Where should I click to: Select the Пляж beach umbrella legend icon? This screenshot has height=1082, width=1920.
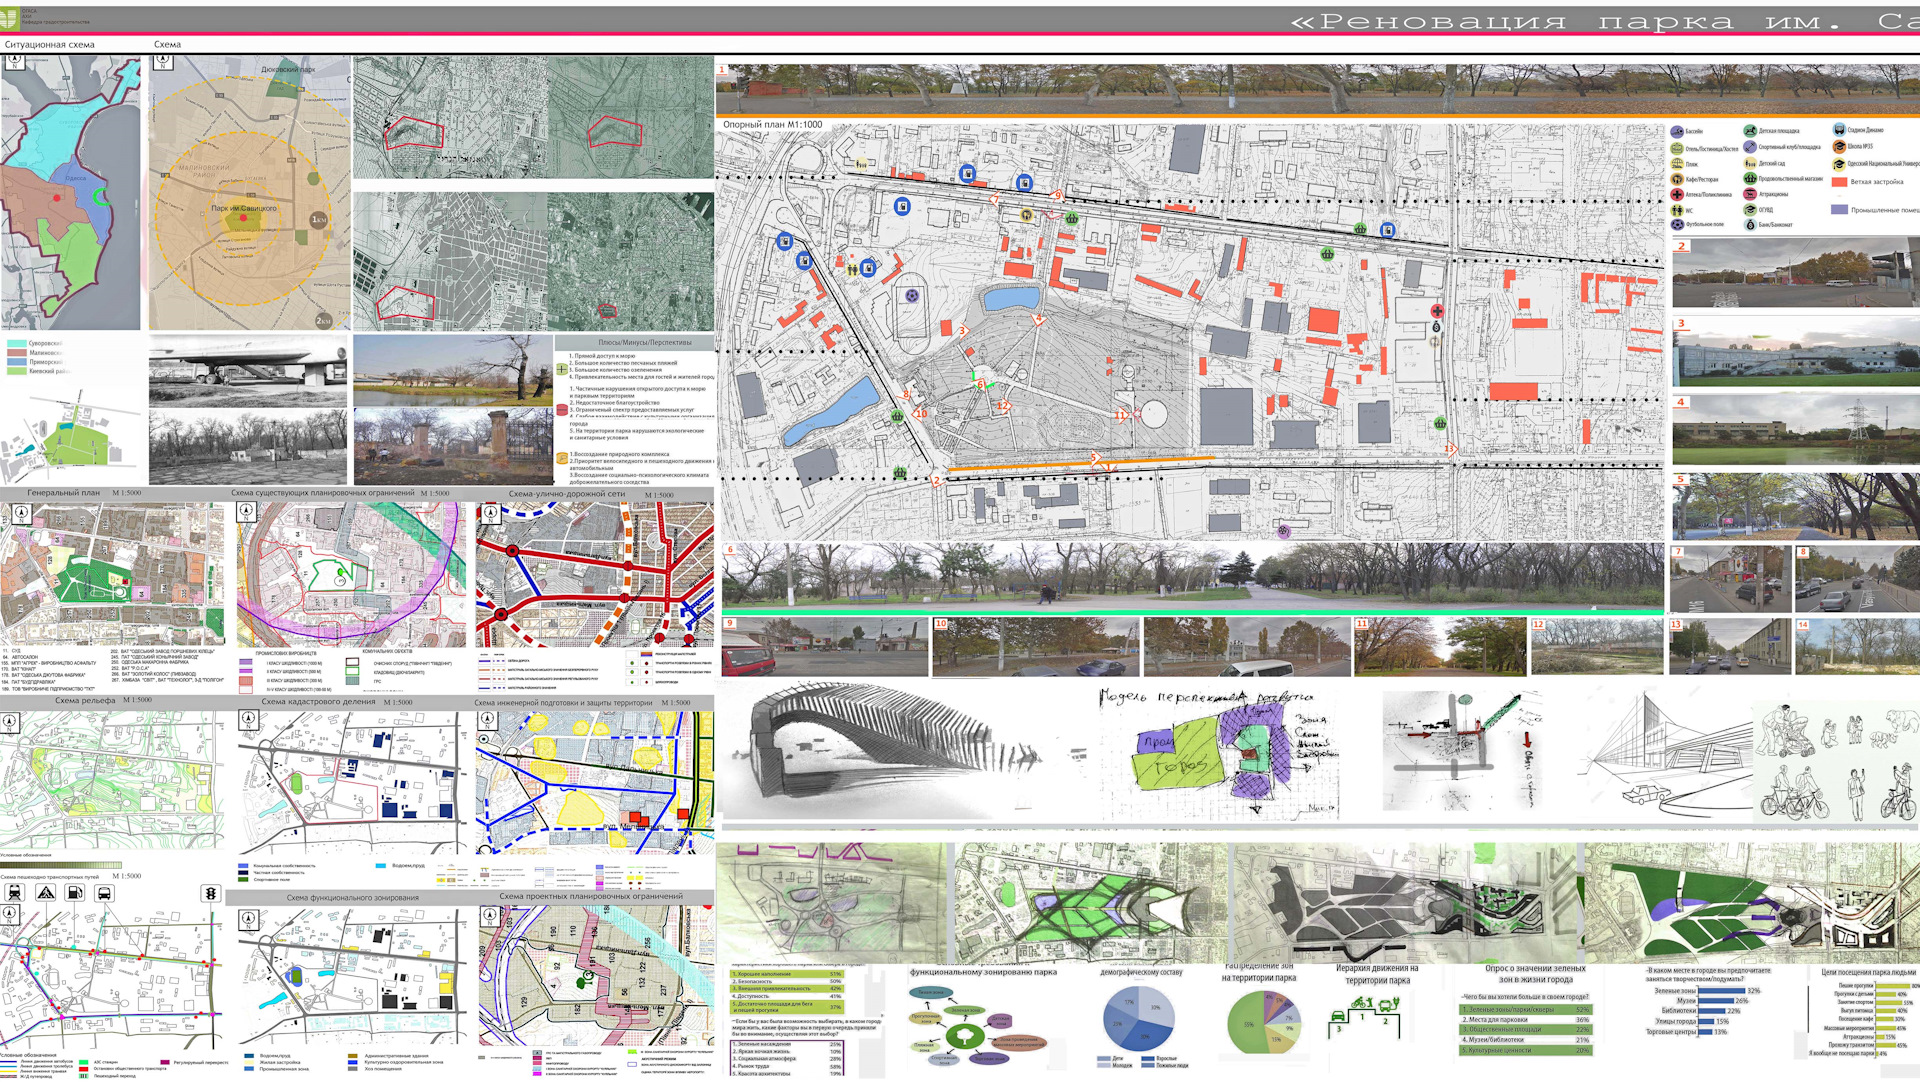click(x=1677, y=163)
